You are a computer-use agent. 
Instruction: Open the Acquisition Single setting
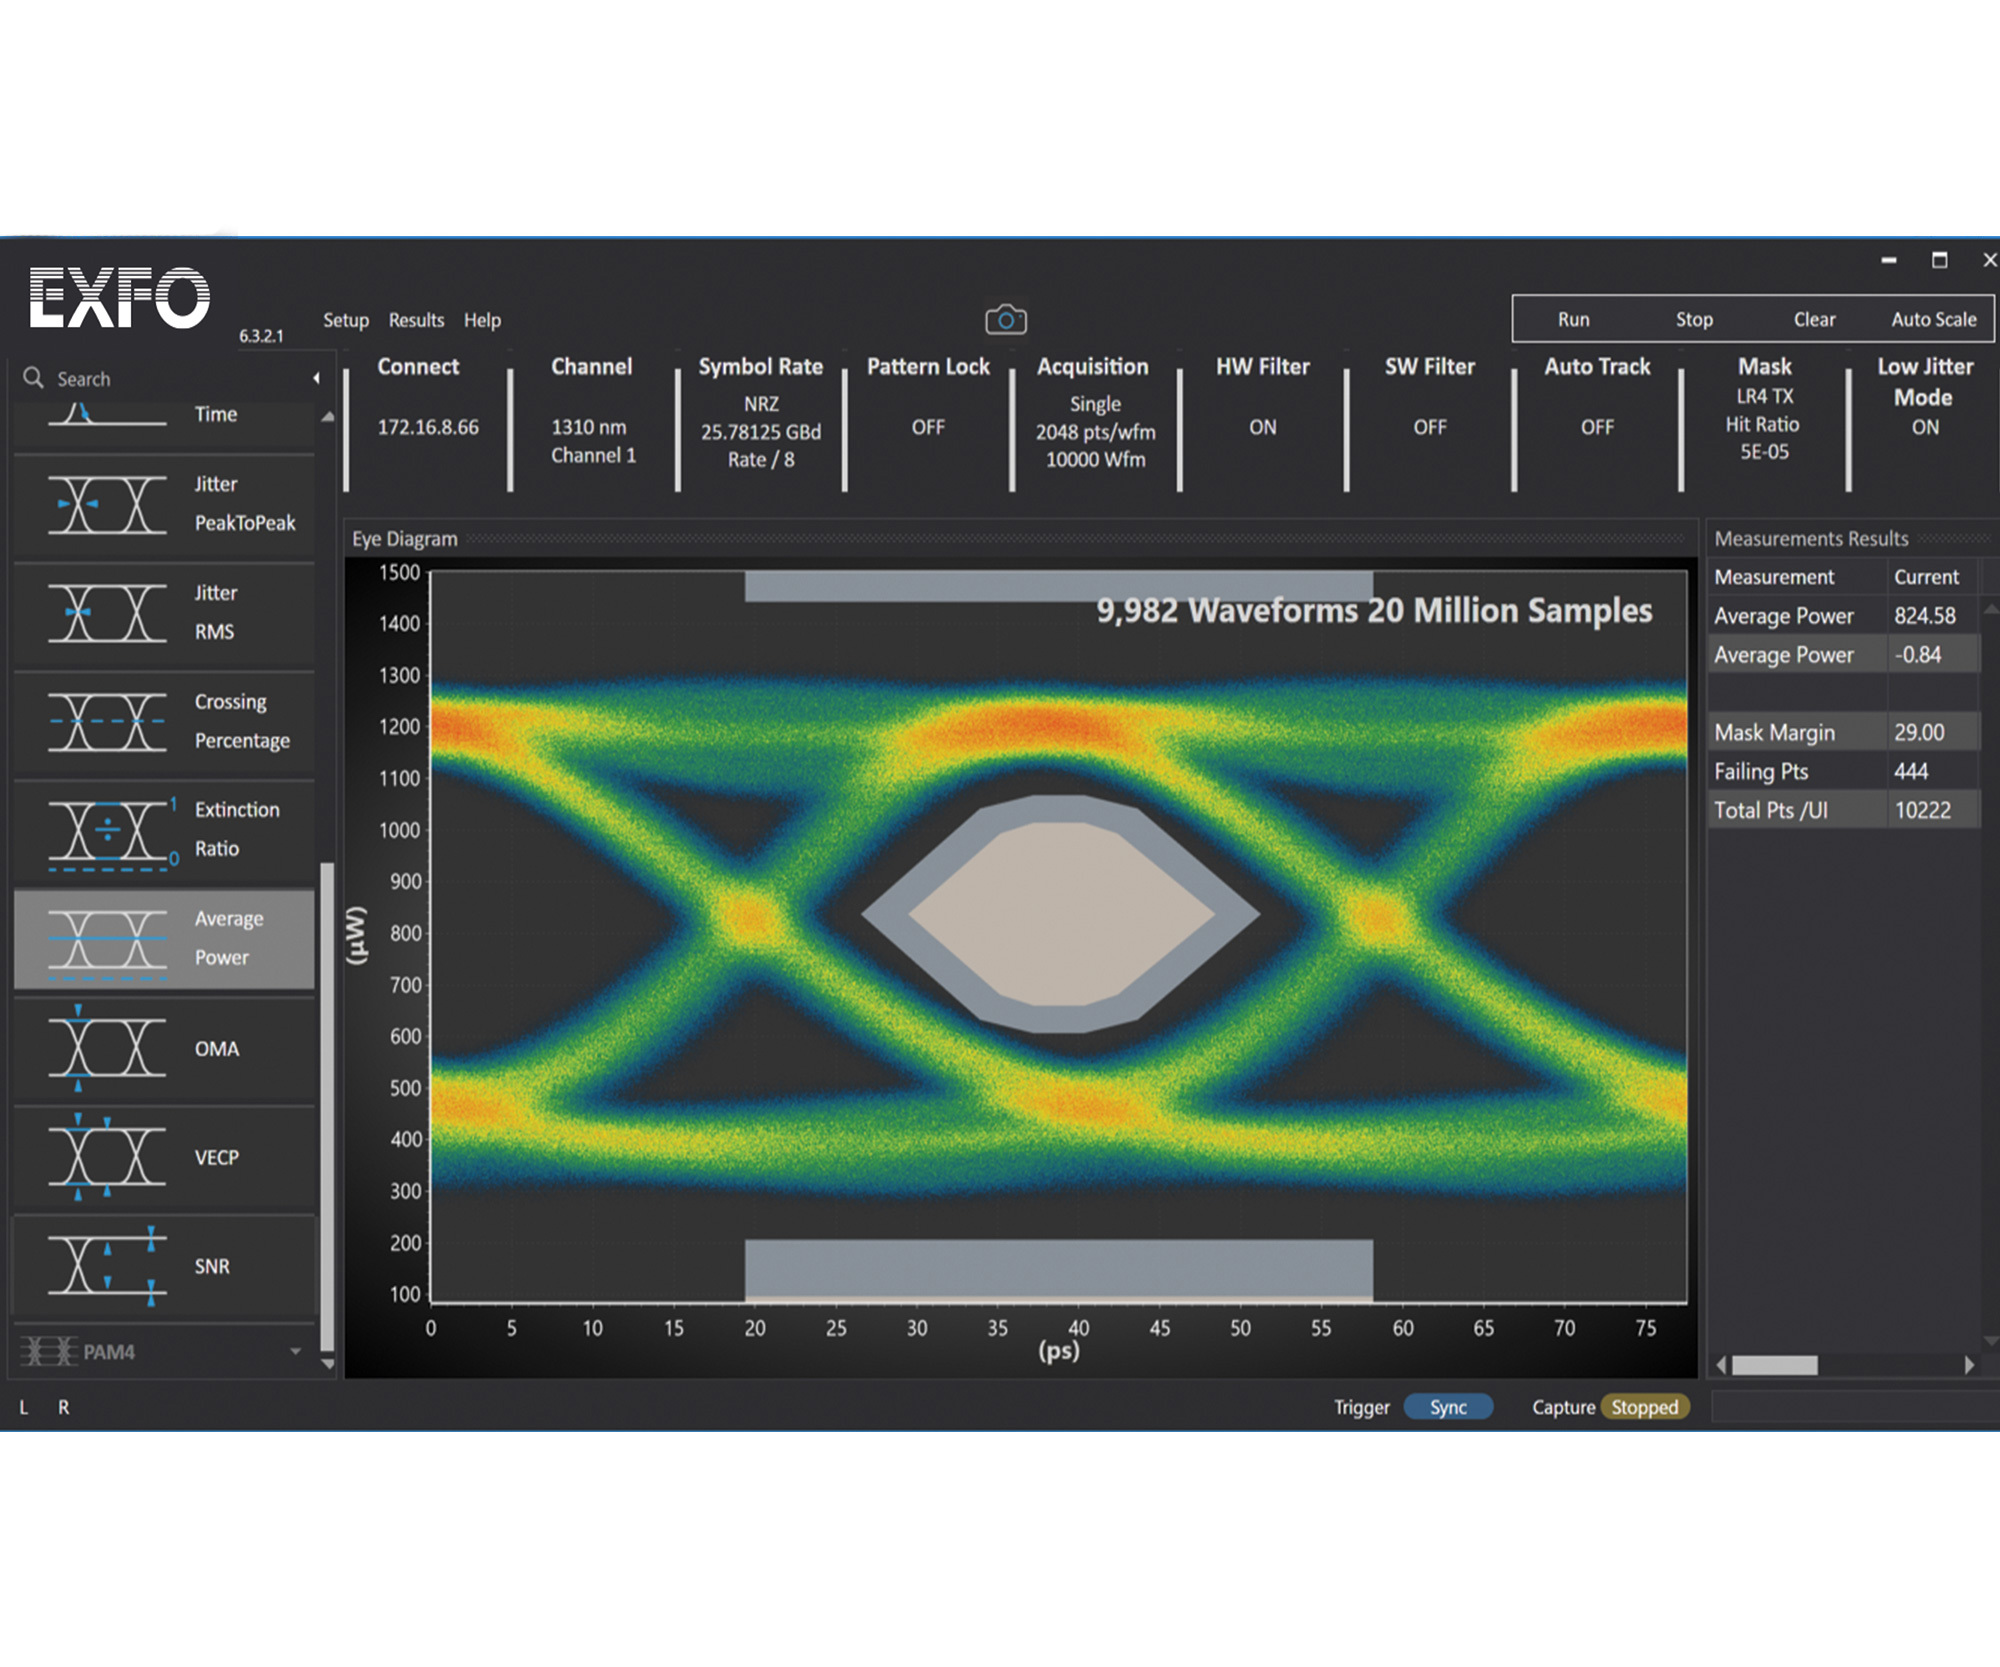1095,432
